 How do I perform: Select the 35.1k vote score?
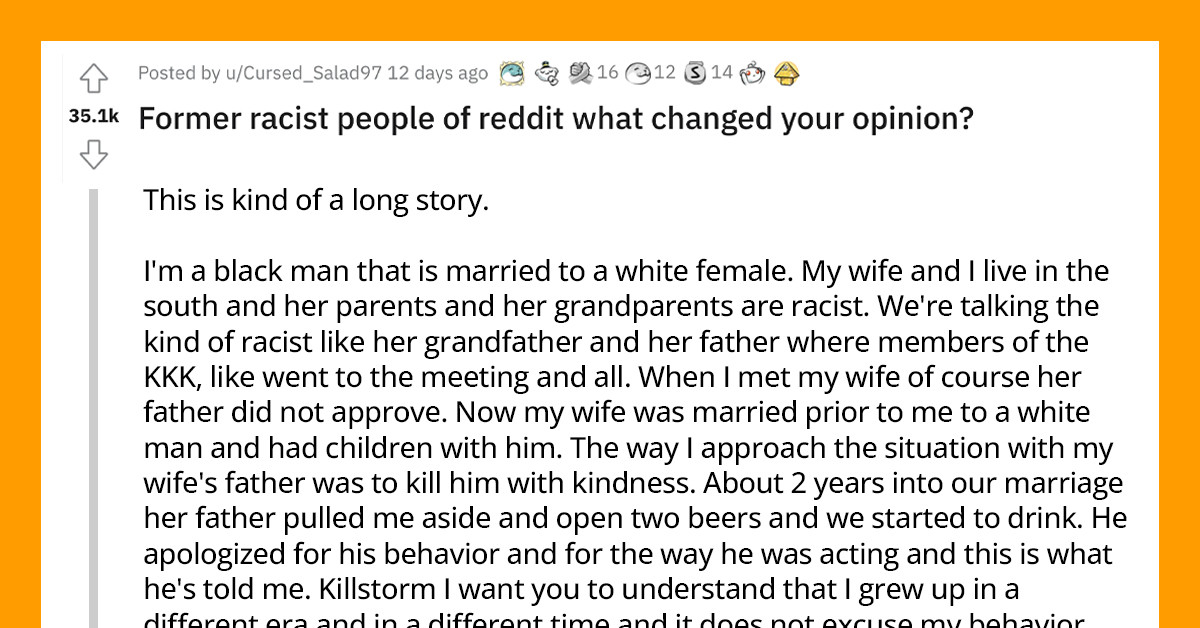[93, 116]
